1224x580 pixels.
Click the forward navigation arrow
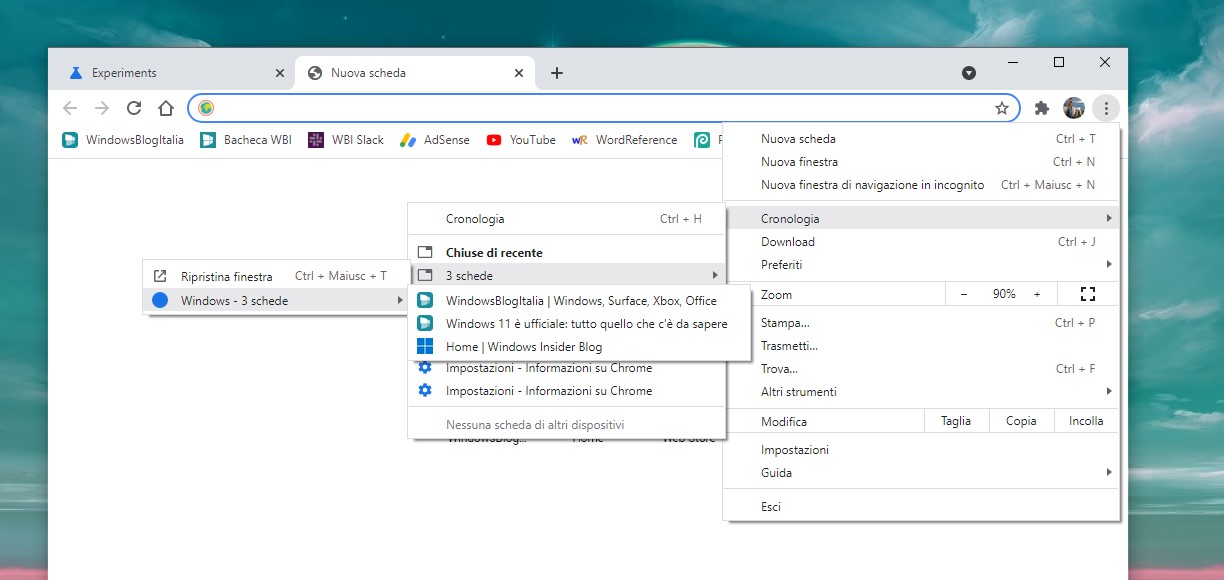[x=102, y=108]
